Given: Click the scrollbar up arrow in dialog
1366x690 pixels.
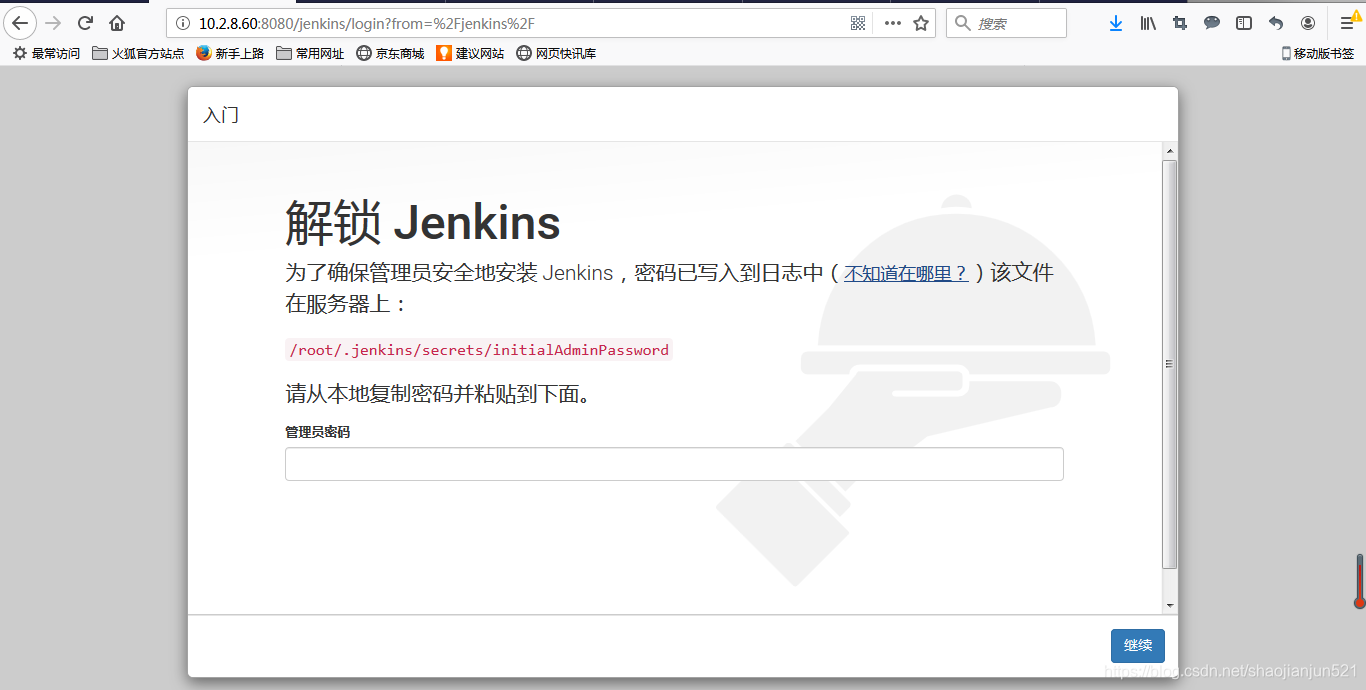Looking at the screenshot, I should coord(1170,151).
